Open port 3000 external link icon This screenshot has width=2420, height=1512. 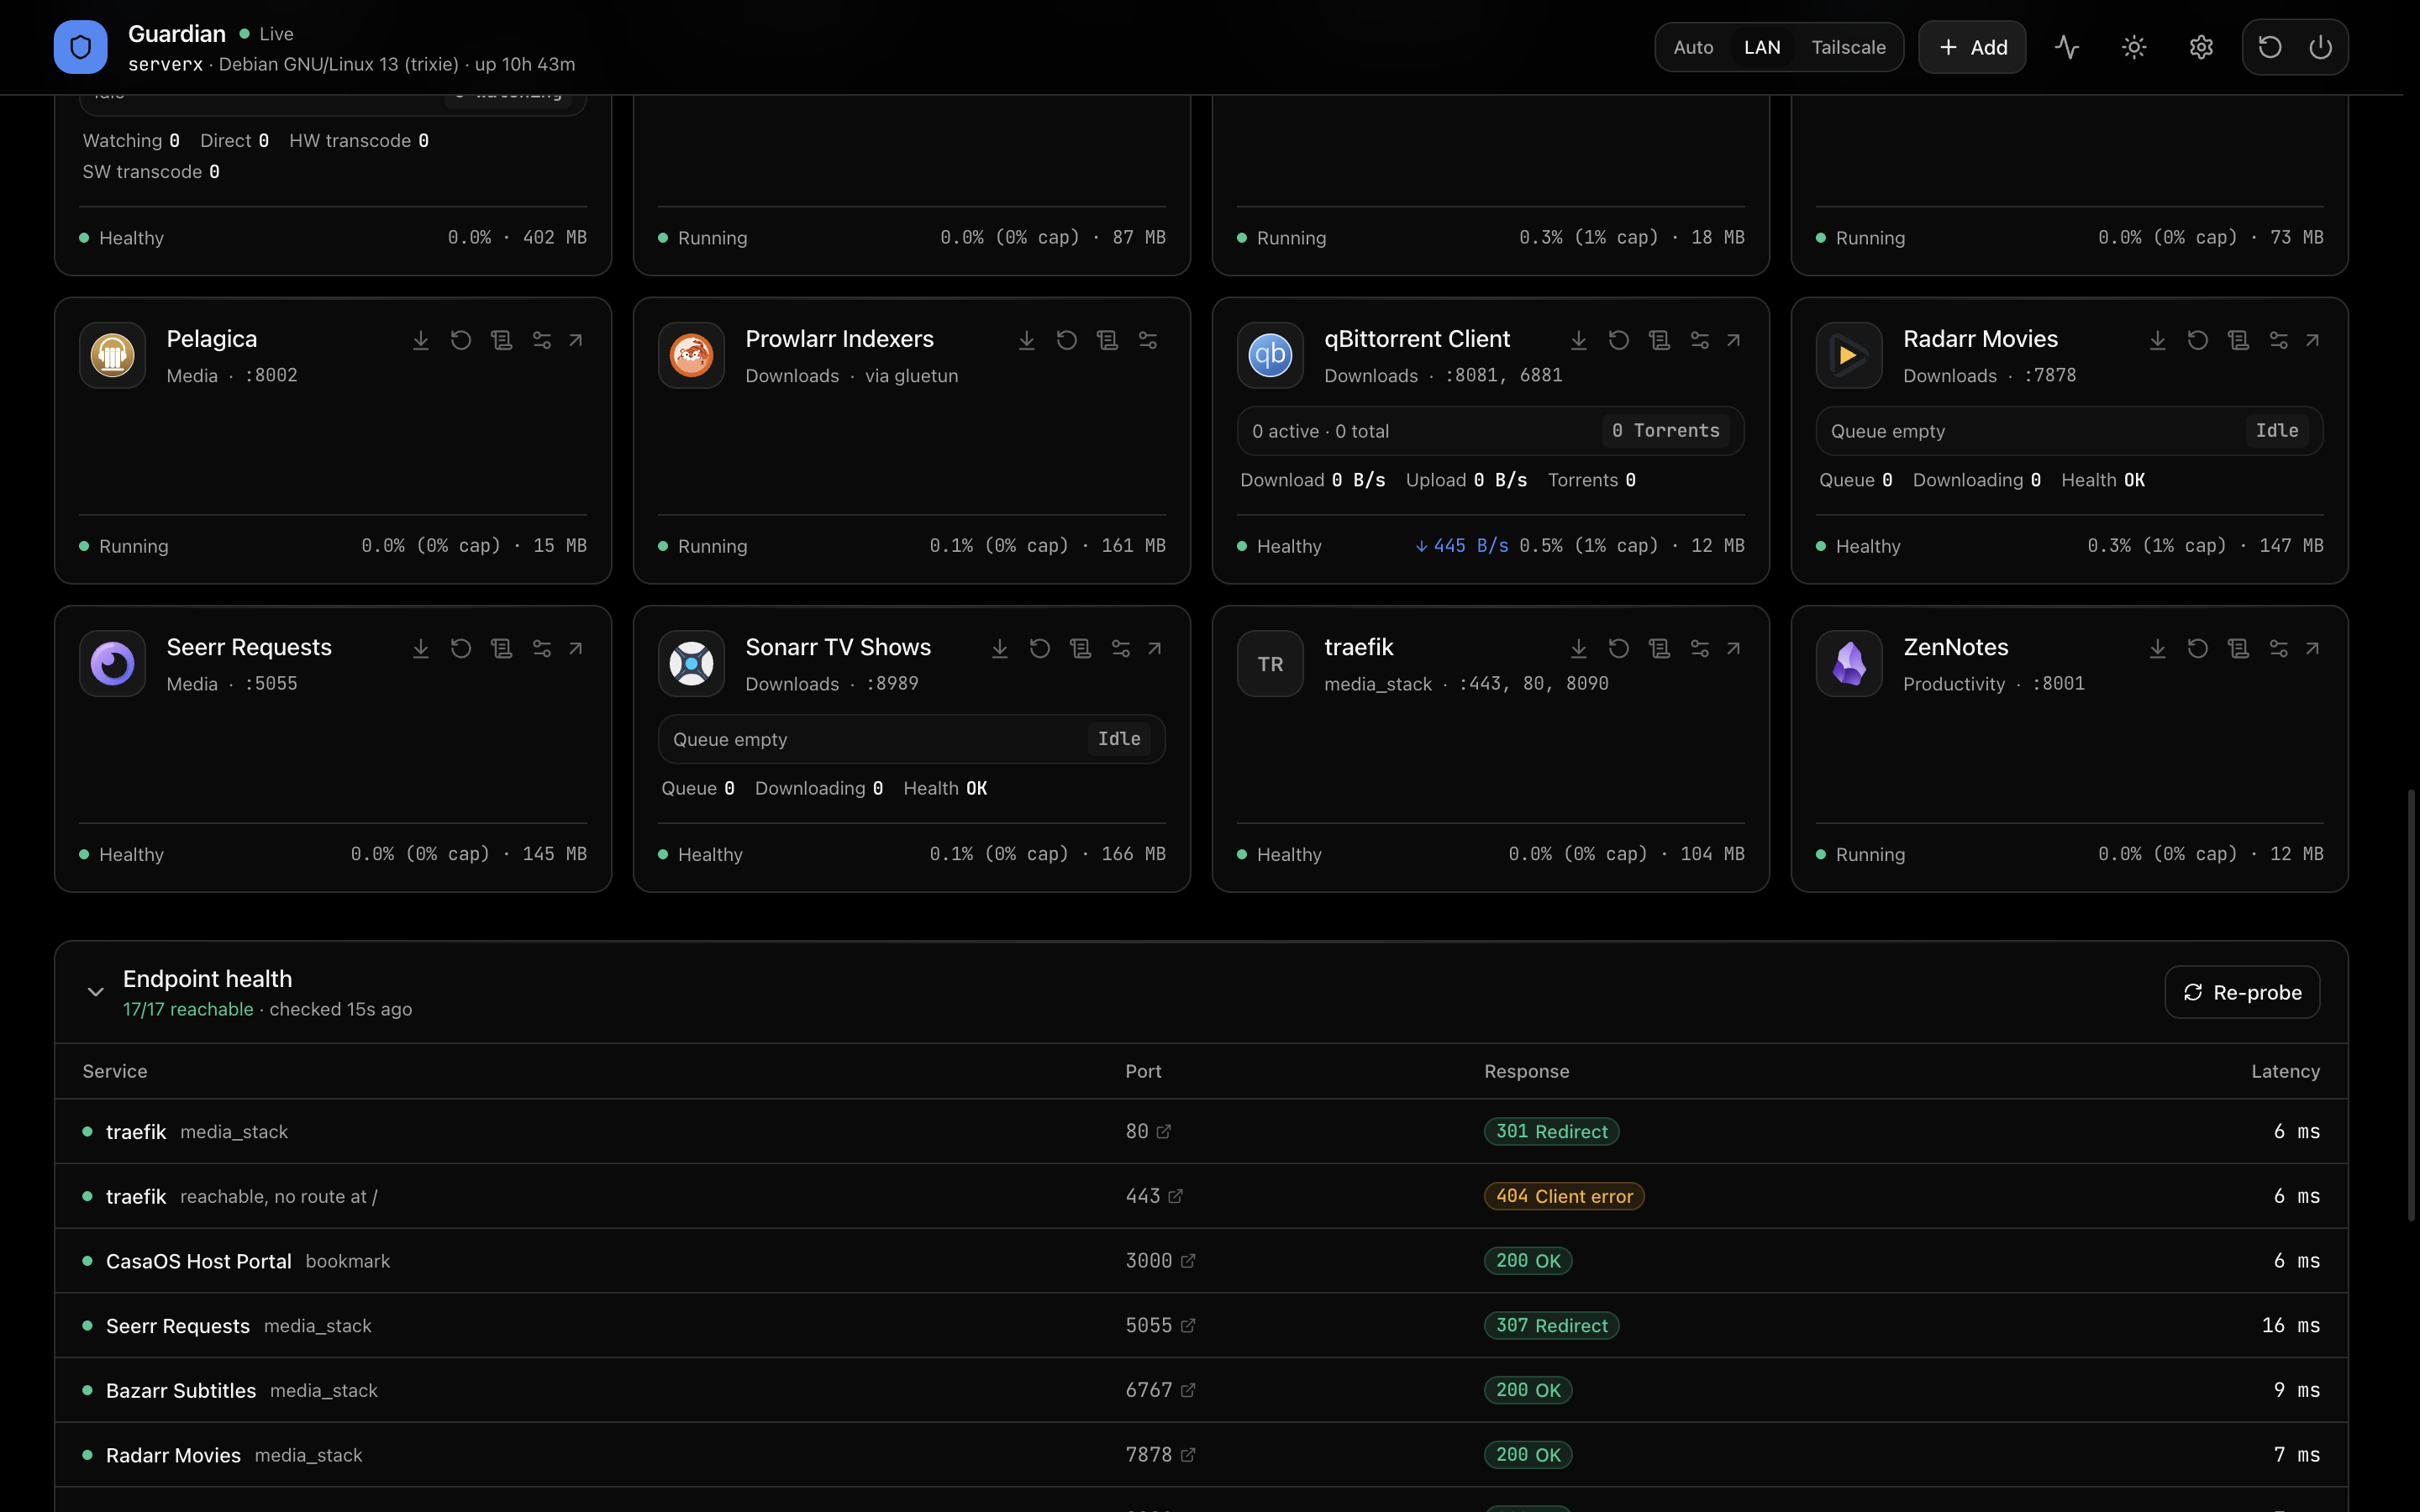point(1188,1262)
